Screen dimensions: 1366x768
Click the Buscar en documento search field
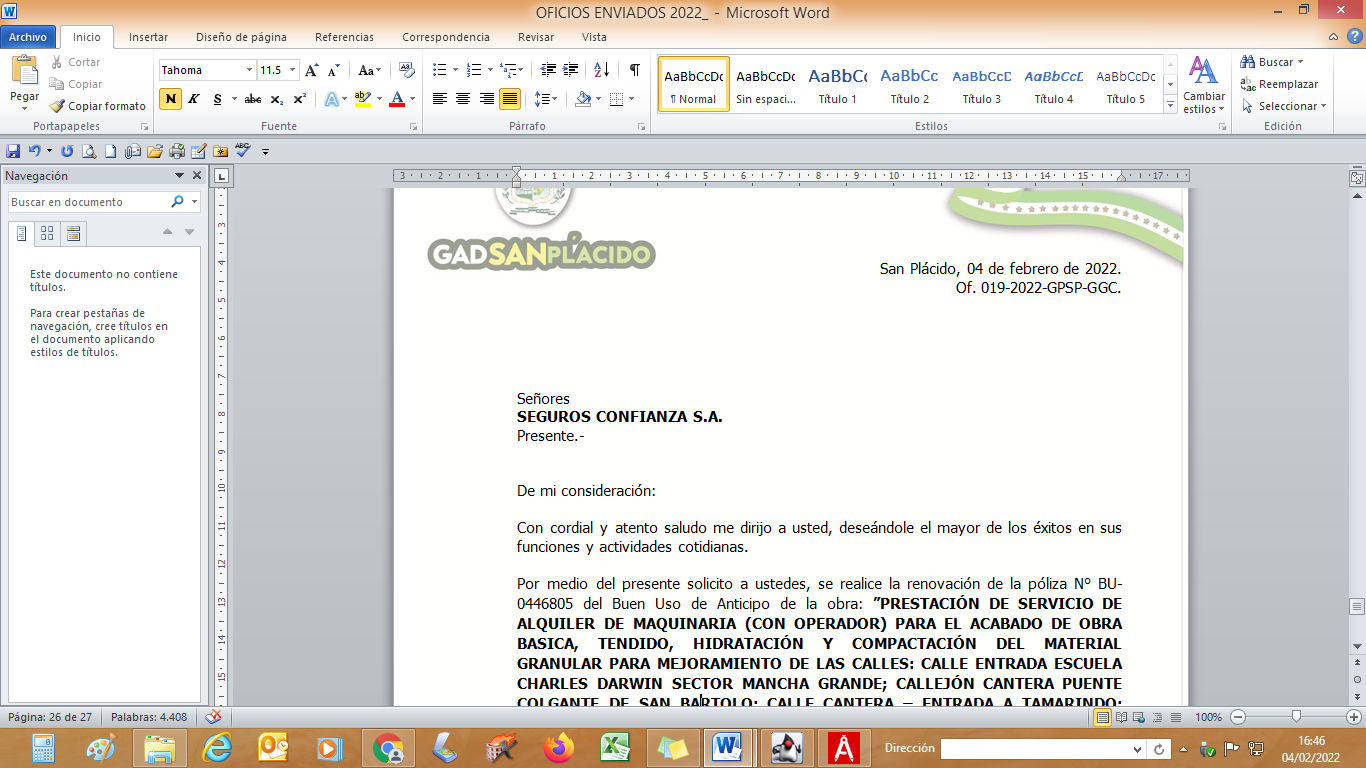(x=88, y=202)
